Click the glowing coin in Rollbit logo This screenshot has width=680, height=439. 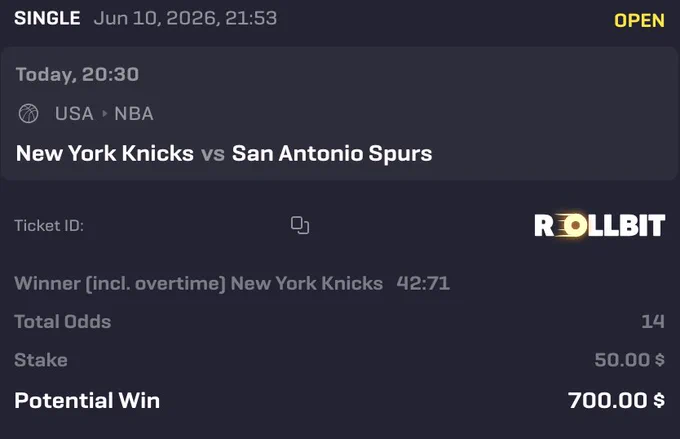coord(575,225)
